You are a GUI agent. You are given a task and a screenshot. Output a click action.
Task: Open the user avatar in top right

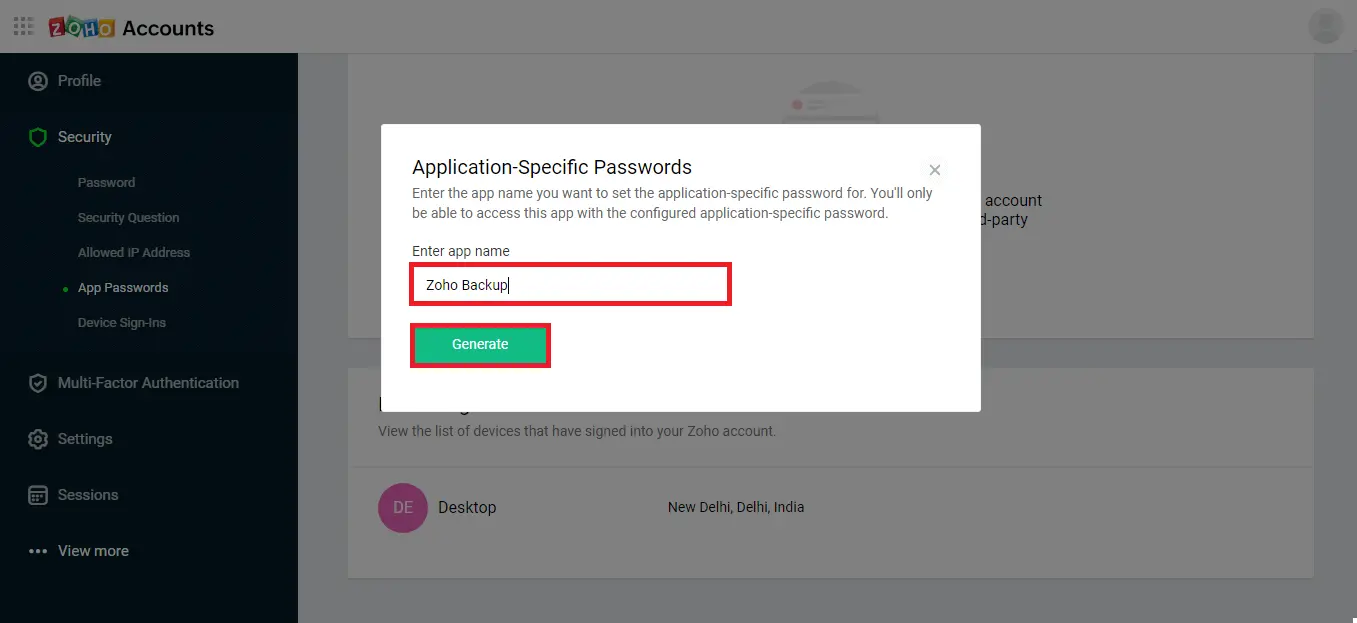coord(1325,26)
